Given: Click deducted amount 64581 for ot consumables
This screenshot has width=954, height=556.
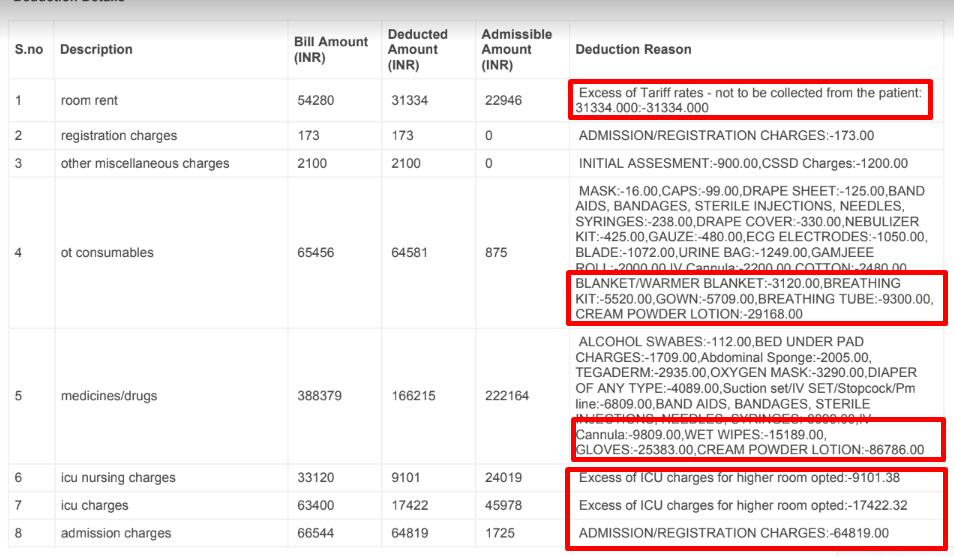Looking at the screenshot, I should [409, 252].
